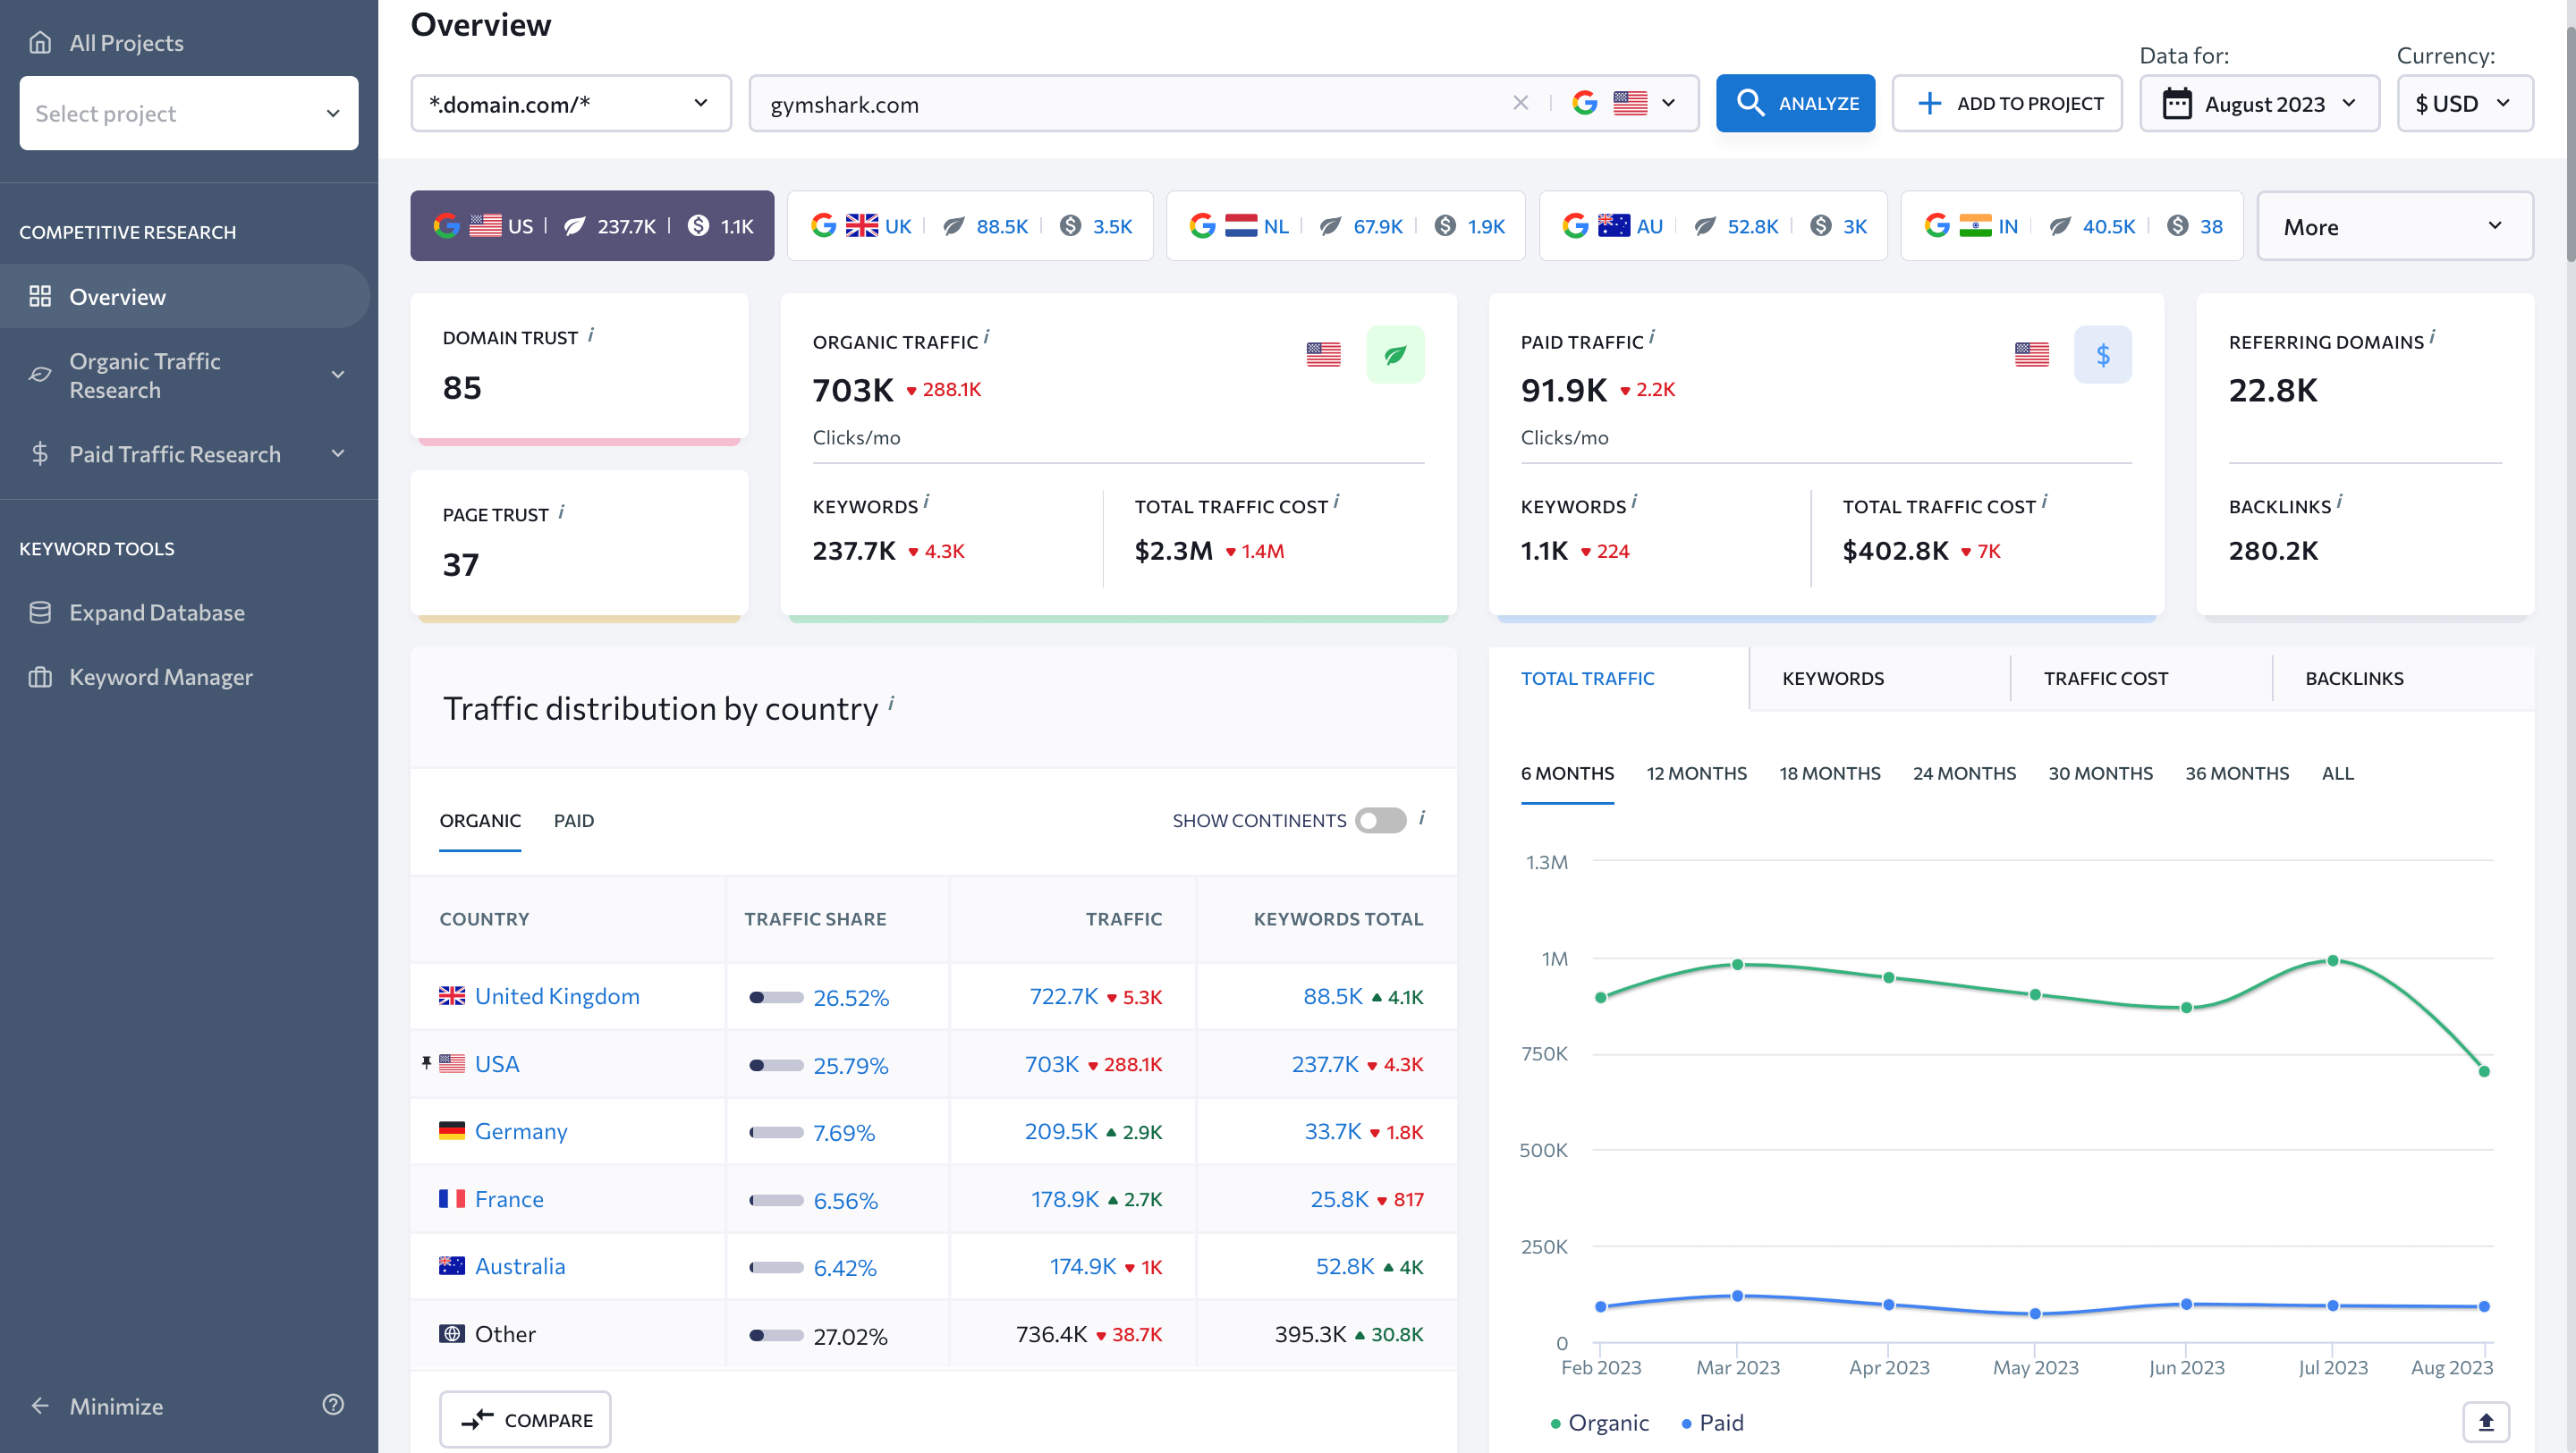Click the Keyword Manager briefcase icon

pyautogui.click(x=40, y=677)
